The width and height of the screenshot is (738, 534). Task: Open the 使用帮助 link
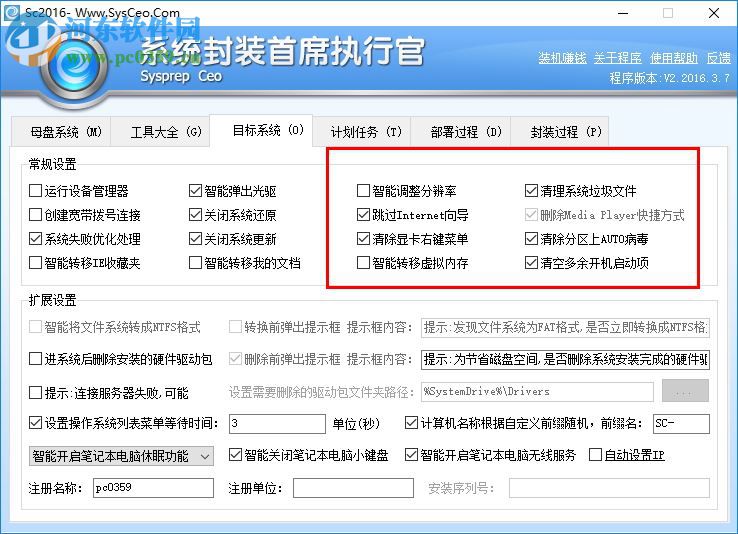click(674, 58)
